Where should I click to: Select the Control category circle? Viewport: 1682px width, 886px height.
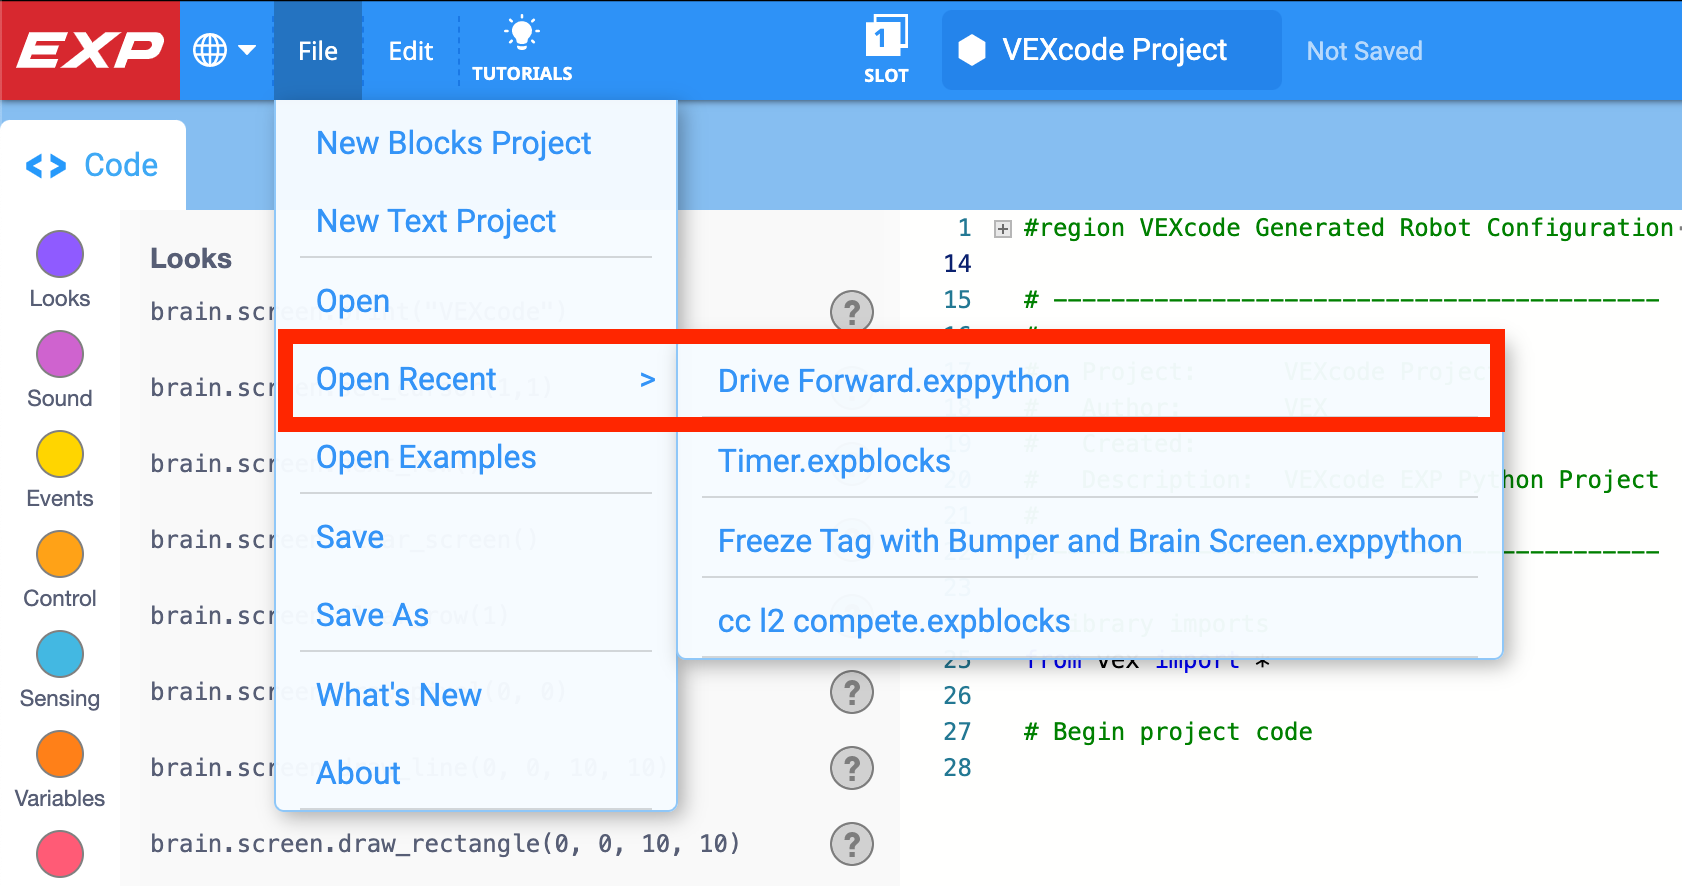pos(60,554)
